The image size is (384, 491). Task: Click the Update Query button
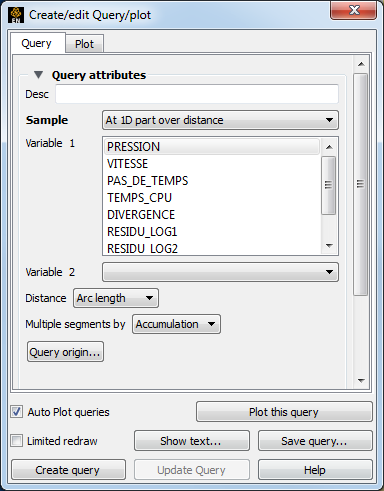(x=192, y=470)
